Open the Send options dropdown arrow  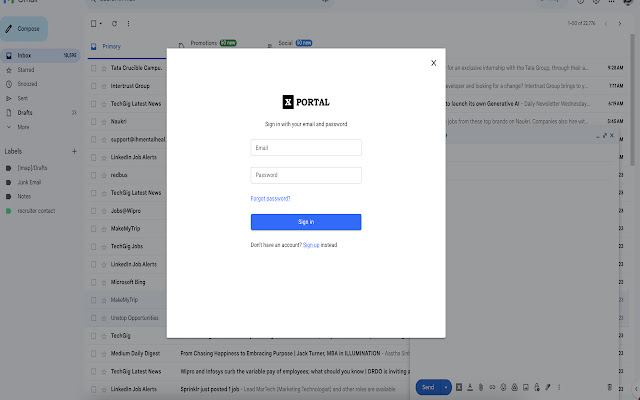click(x=446, y=387)
